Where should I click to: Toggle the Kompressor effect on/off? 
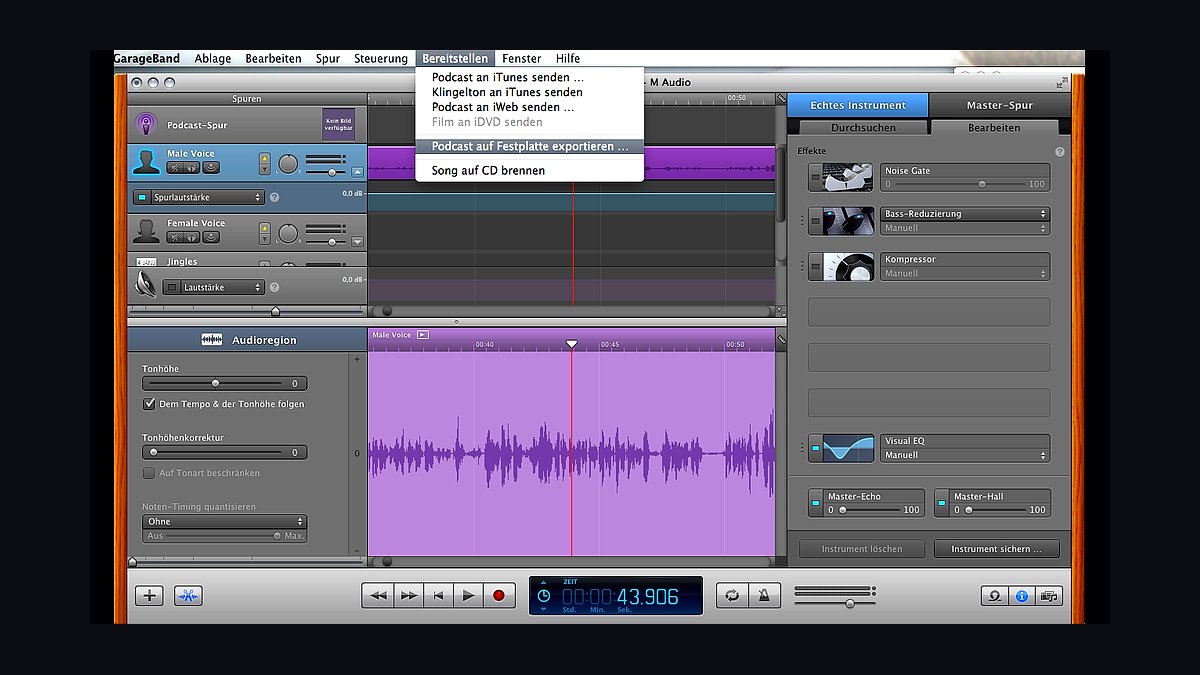tap(815, 266)
